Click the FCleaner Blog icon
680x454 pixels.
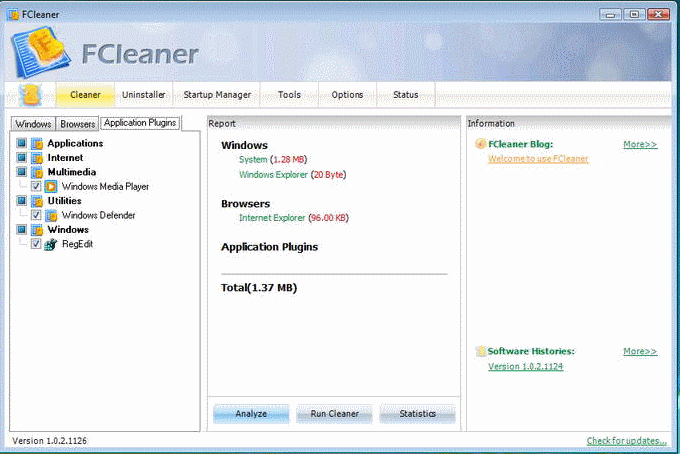pos(481,144)
